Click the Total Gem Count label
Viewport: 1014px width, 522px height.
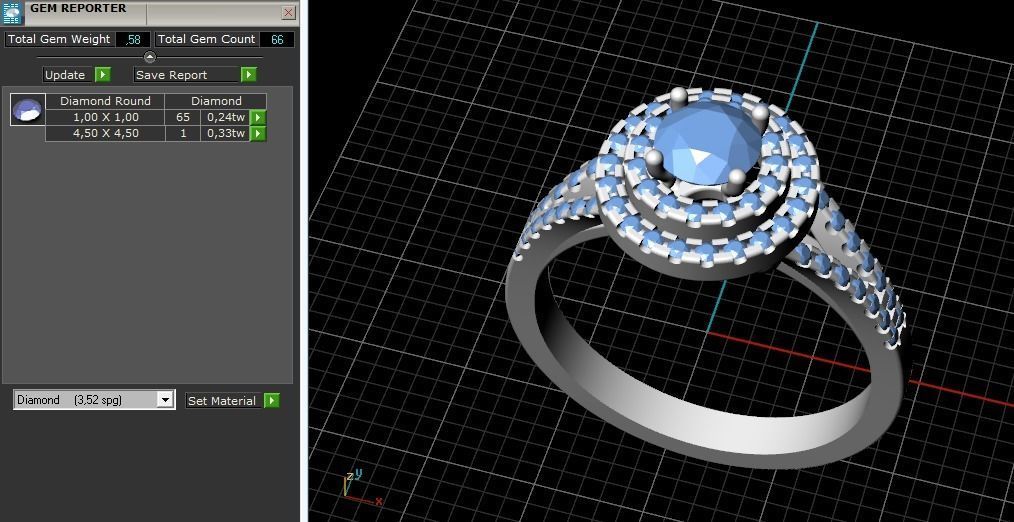(207, 39)
